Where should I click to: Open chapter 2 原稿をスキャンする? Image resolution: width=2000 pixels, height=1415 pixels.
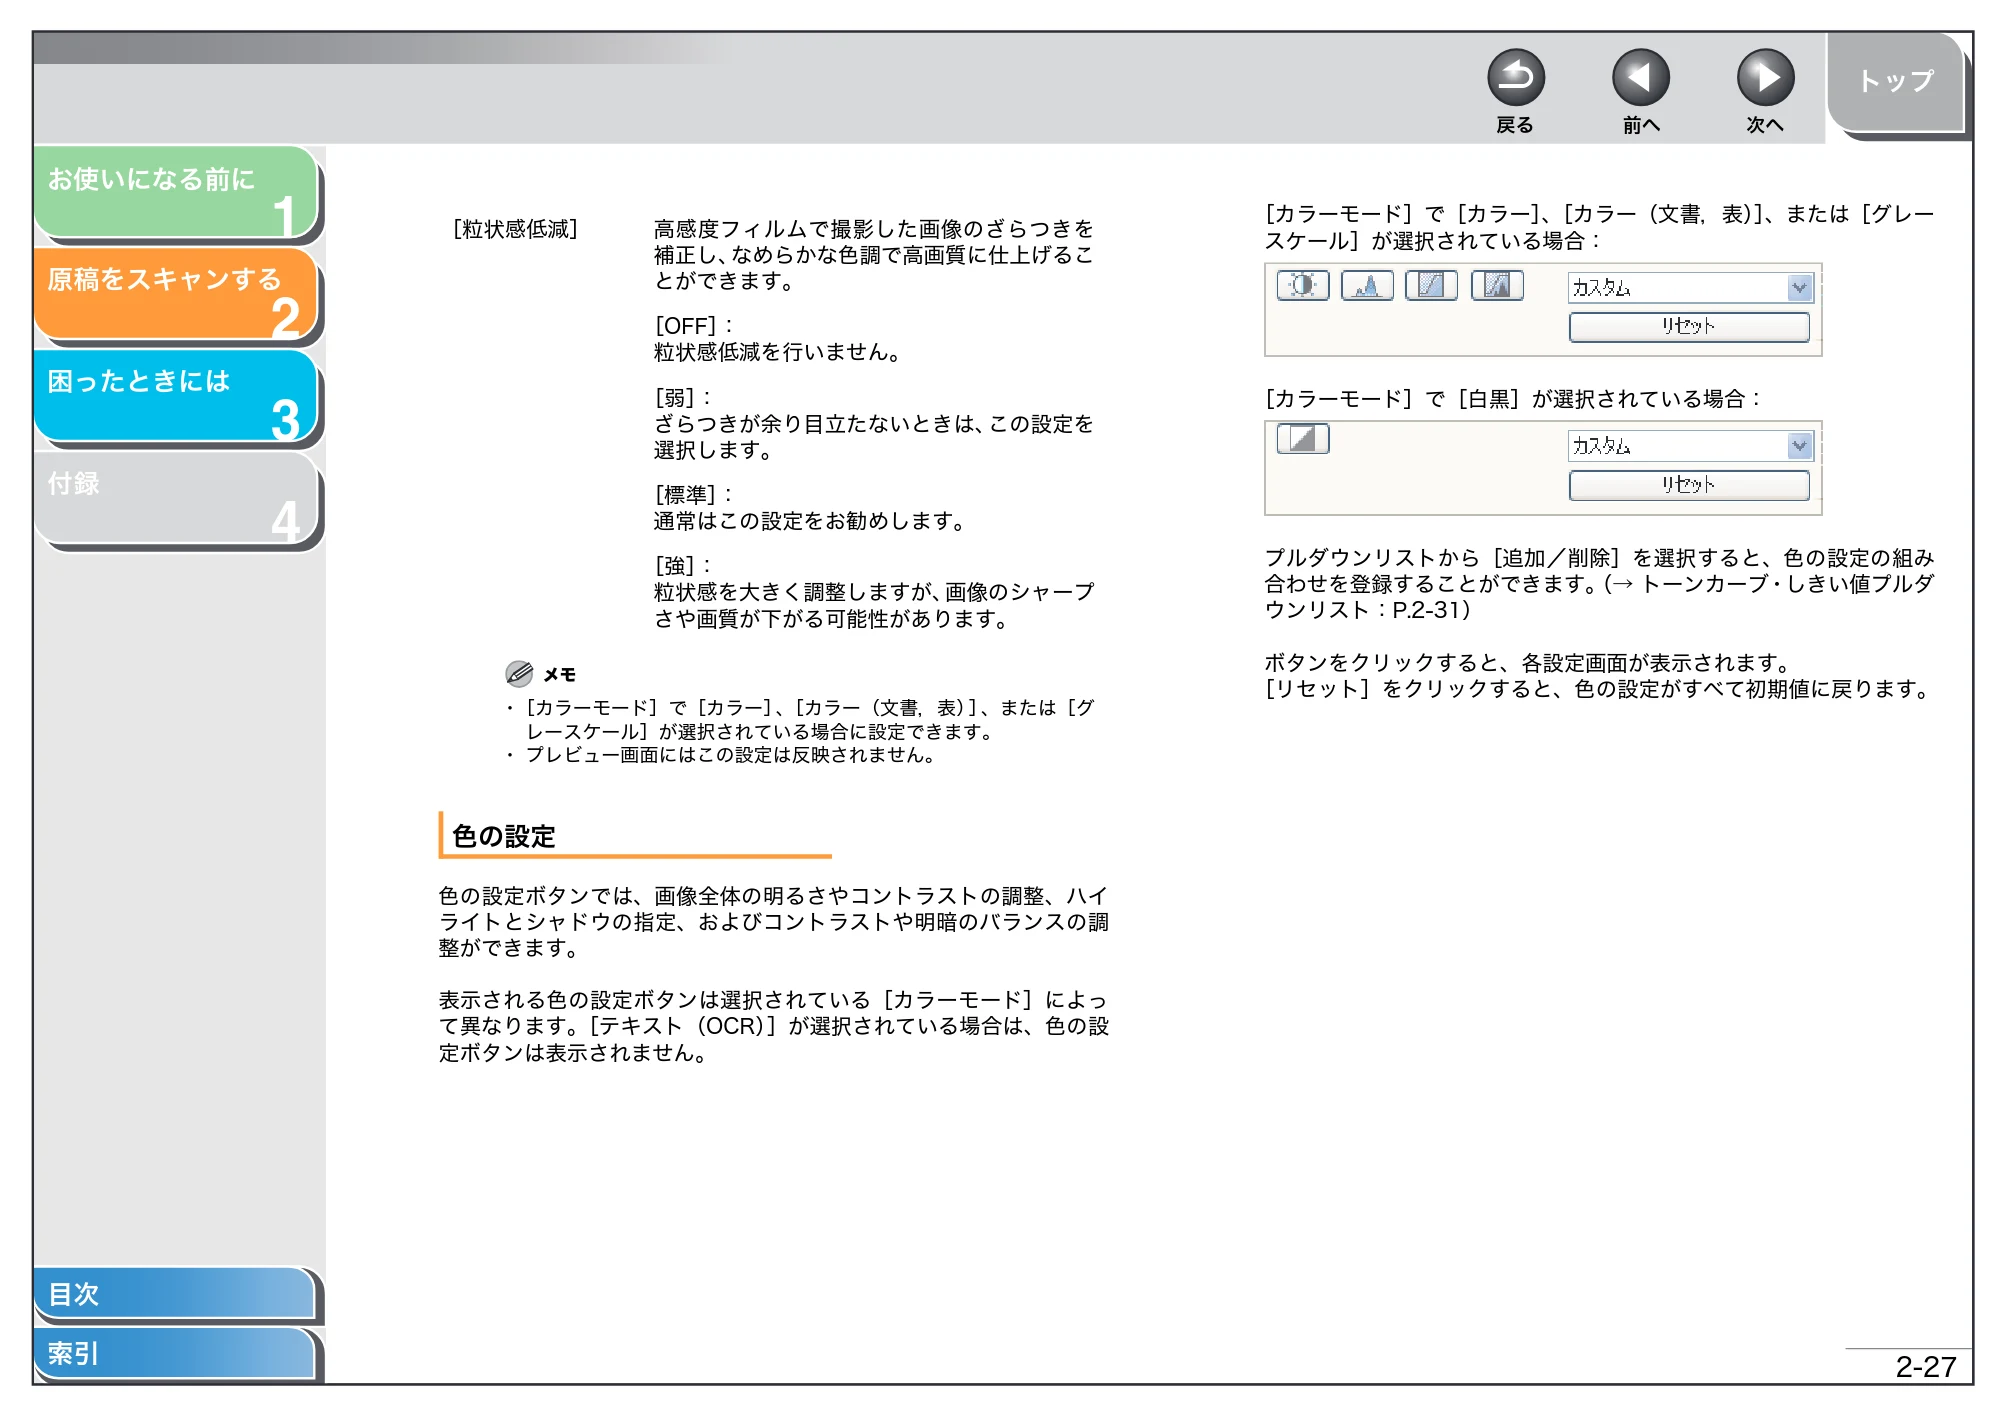click(176, 295)
